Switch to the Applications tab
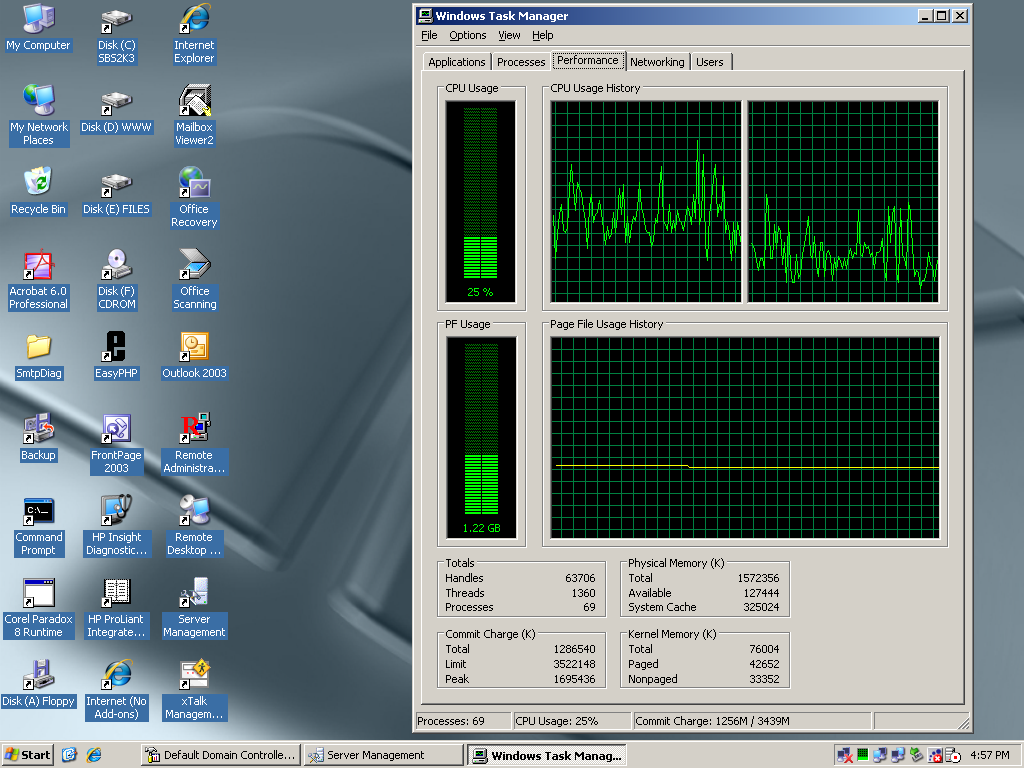This screenshot has width=1024, height=768. pyautogui.click(x=456, y=62)
